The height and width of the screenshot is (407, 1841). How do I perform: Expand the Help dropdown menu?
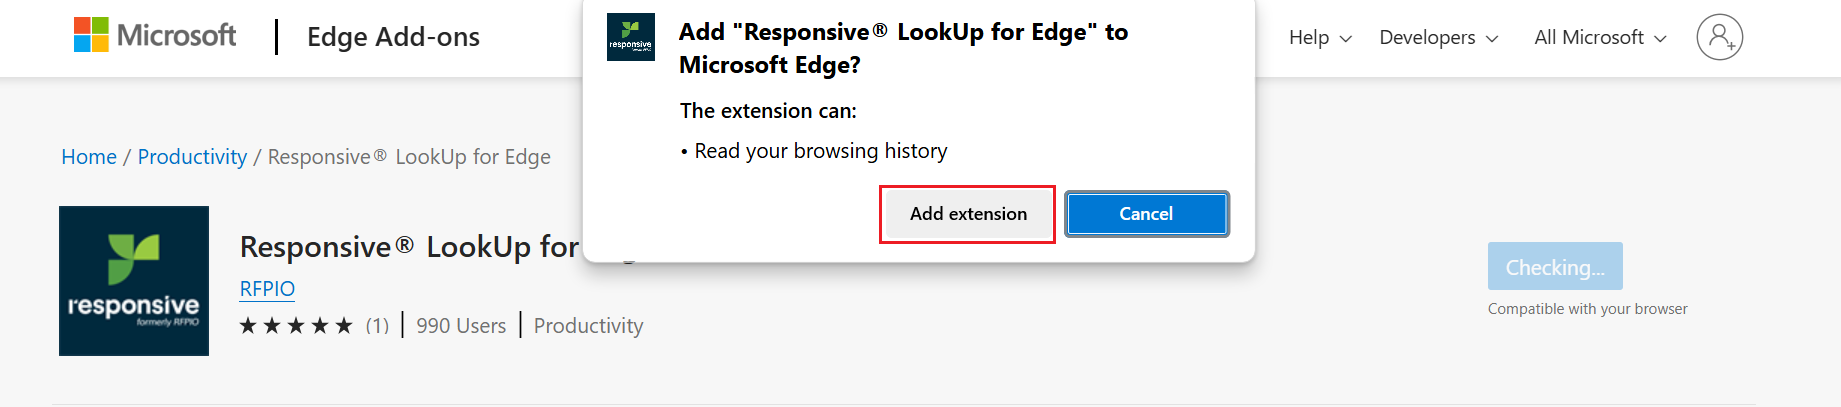pyautogui.click(x=1320, y=38)
